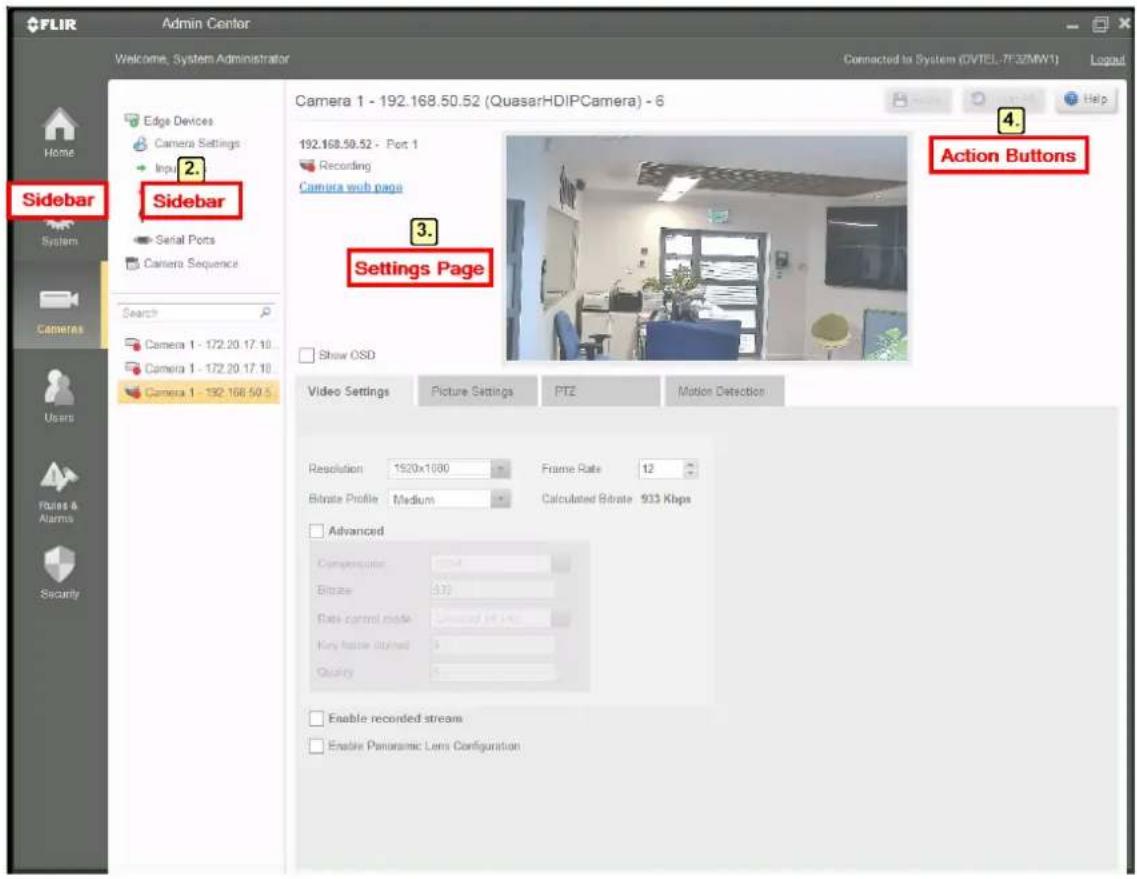Click the Welcome, System Administrator text
The image size is (1137, 879).
click(202, 59)
